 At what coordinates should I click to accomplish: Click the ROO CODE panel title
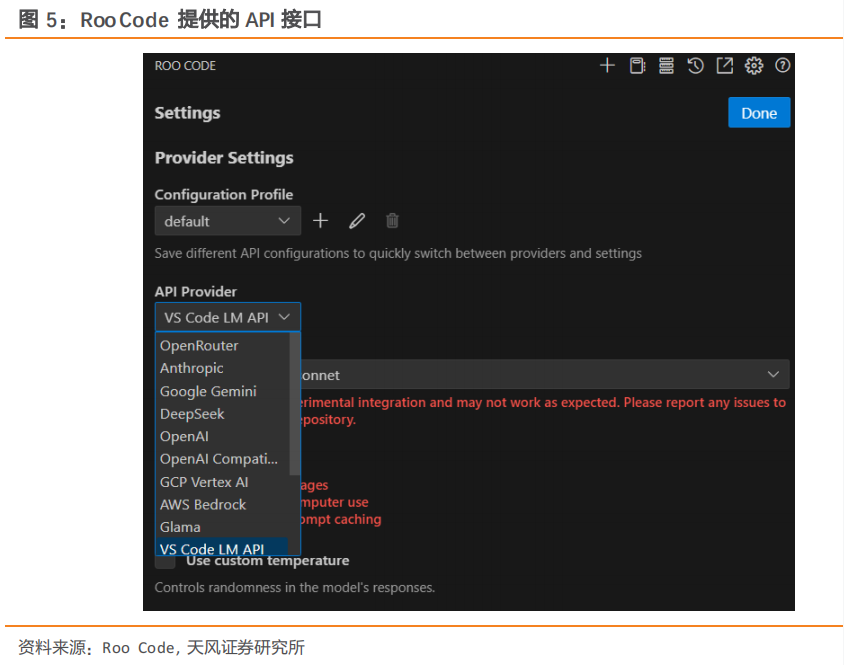185,66
